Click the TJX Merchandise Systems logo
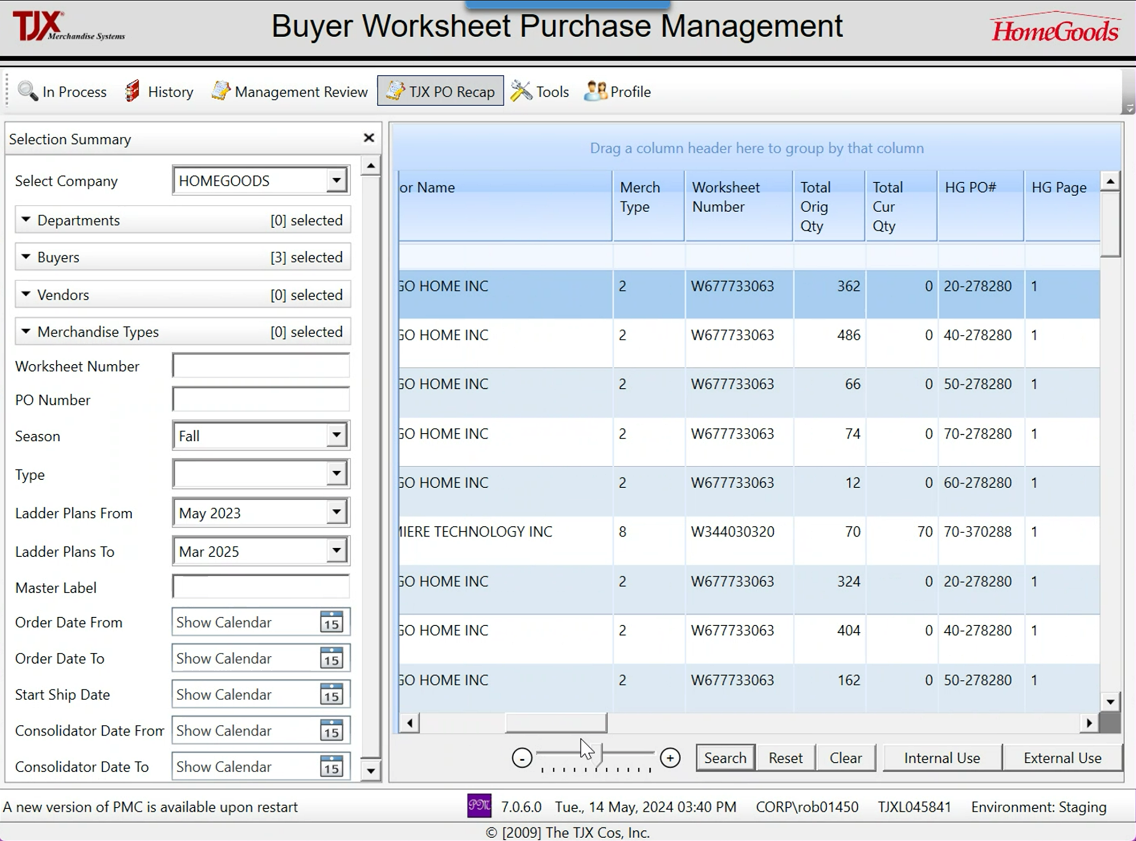 coord(68,26)
